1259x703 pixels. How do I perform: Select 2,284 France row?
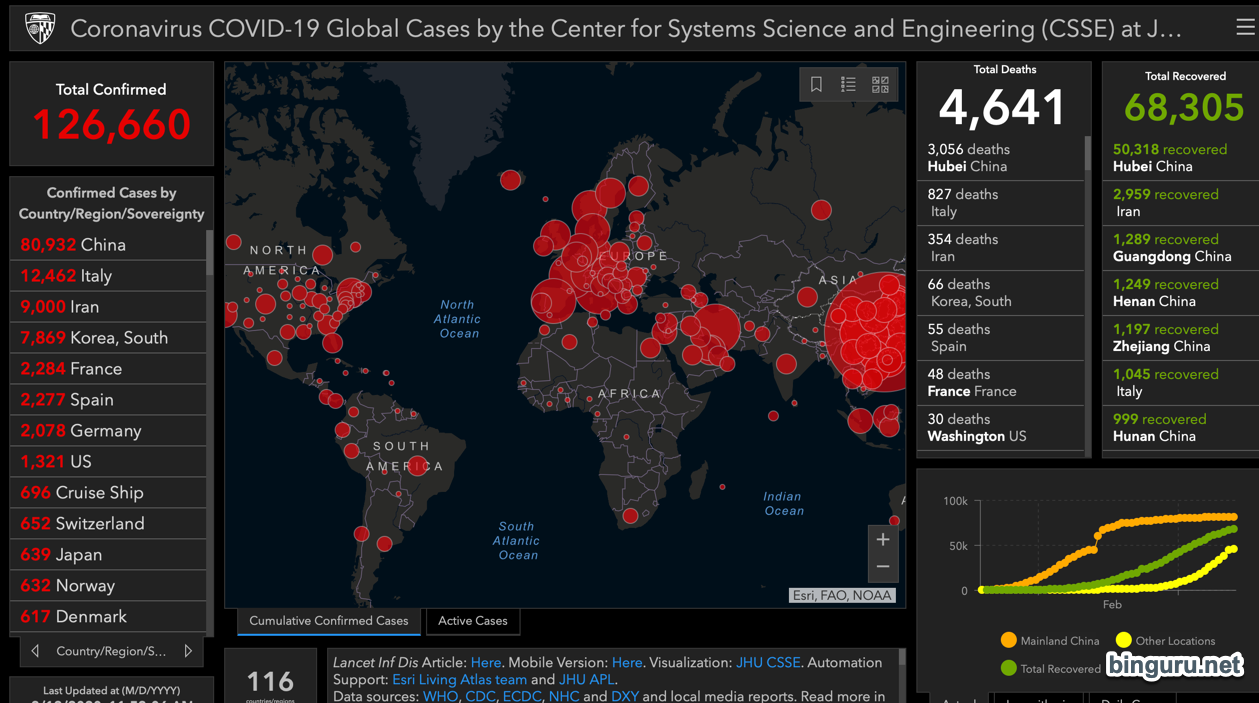coord(108,369)
